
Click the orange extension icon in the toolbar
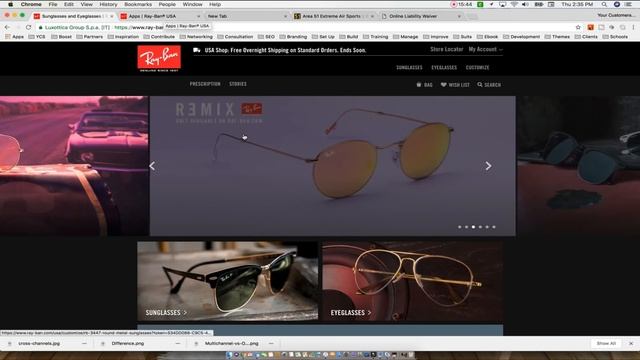pyautogui.click(x=590, y=27)
